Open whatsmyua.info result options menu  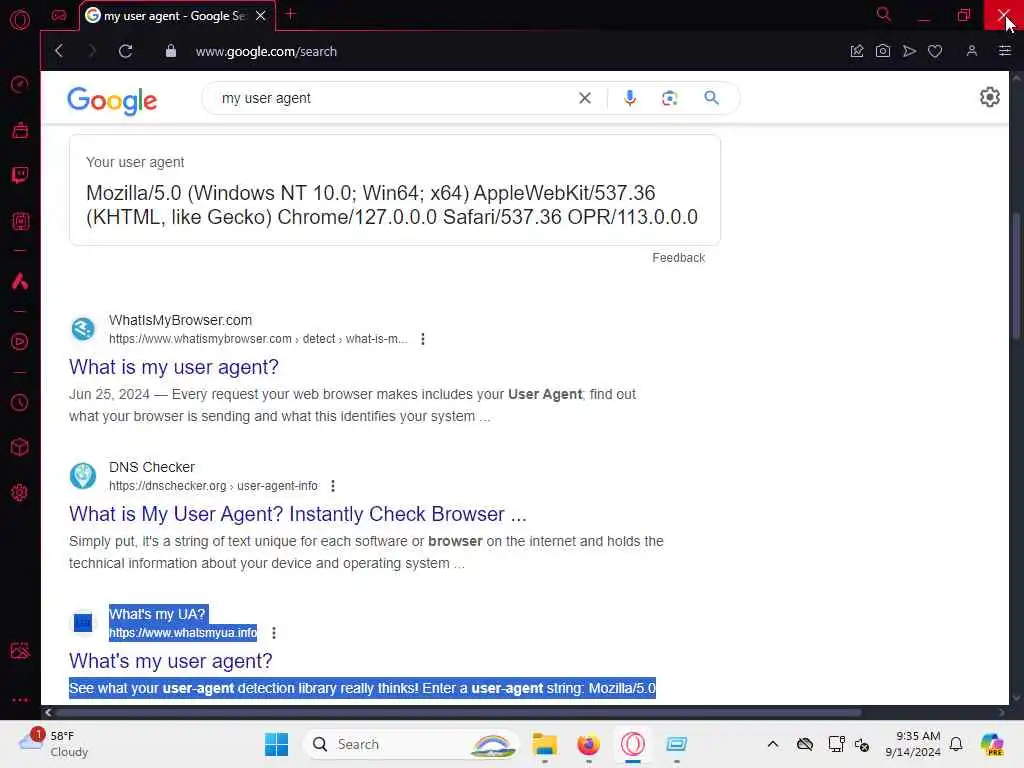274,633
